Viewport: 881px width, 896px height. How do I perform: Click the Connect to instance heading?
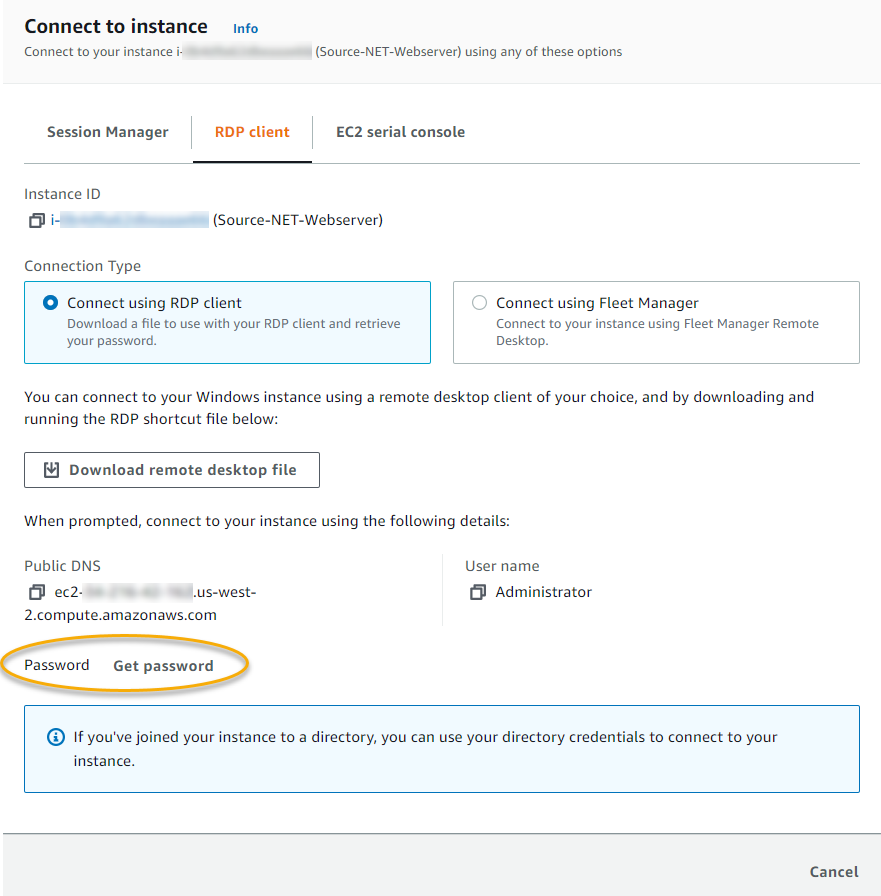116,27
